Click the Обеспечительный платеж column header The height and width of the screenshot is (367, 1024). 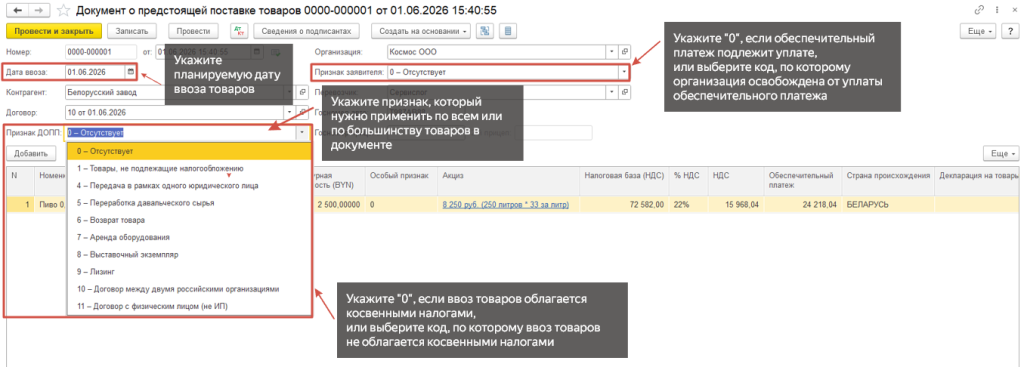(x=803, y=180)
